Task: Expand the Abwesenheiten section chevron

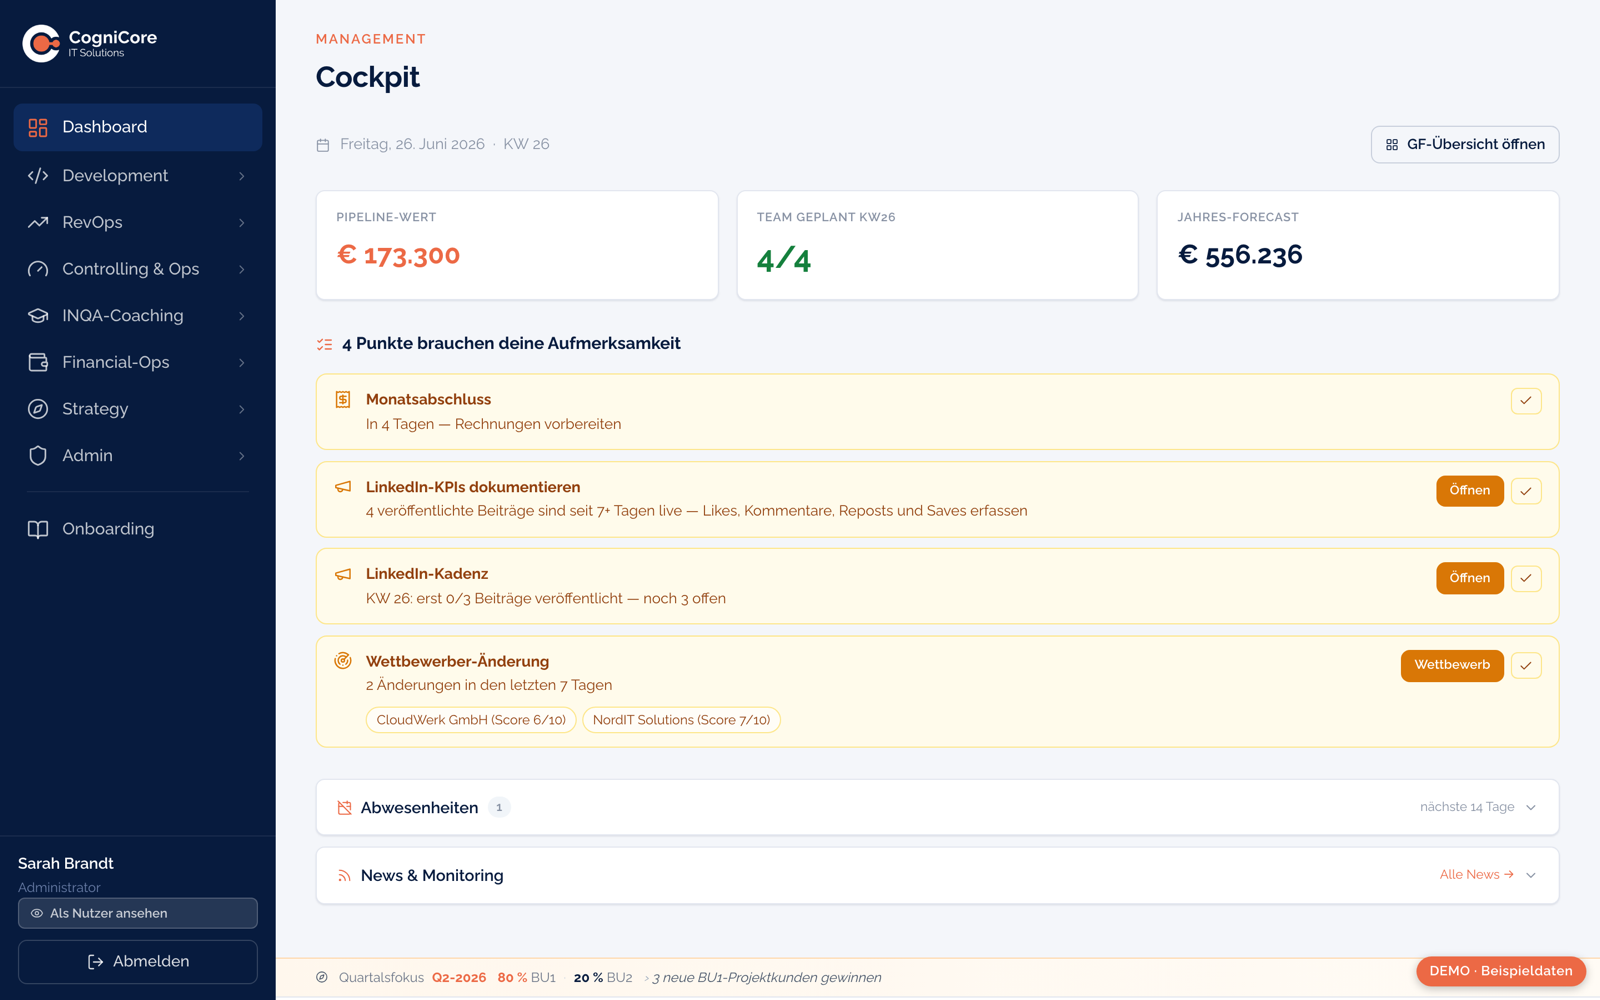Action: click(1531, 808)
